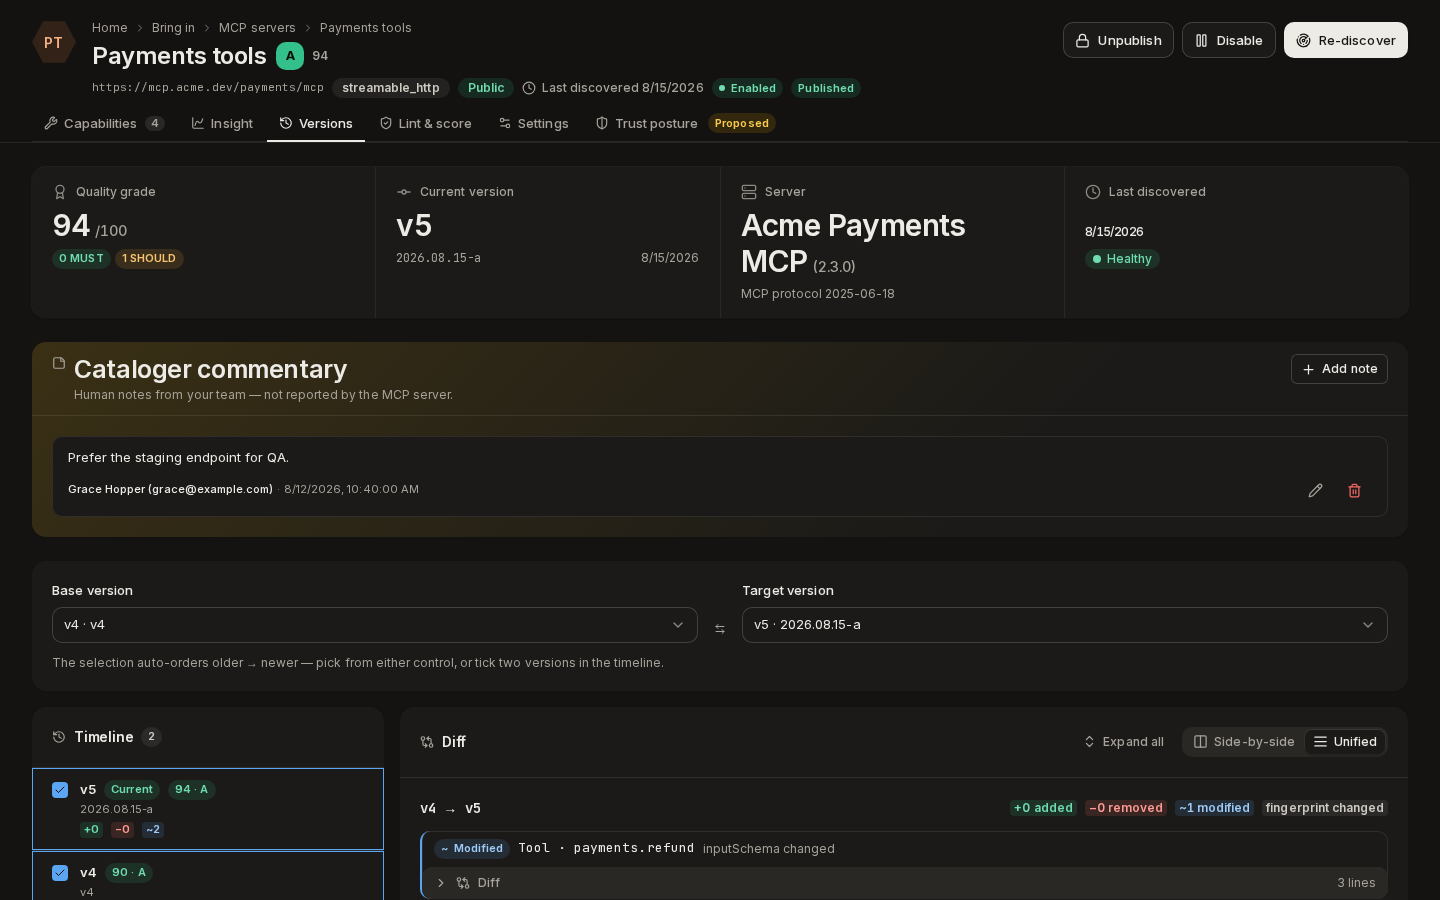Screen dimensions: 1440x900
Task: Go to MCP servers breadcrumb
Action: pos(257,28)
